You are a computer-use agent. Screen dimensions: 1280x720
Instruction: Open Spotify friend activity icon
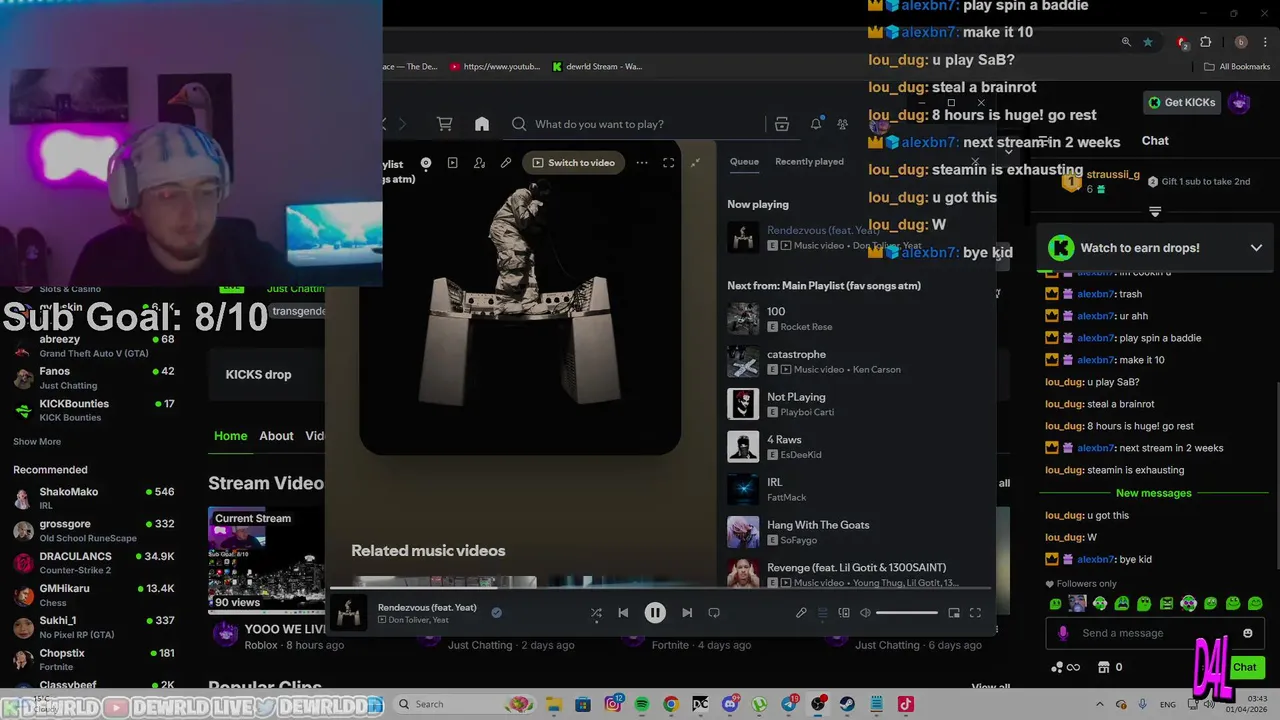[843, 124]
